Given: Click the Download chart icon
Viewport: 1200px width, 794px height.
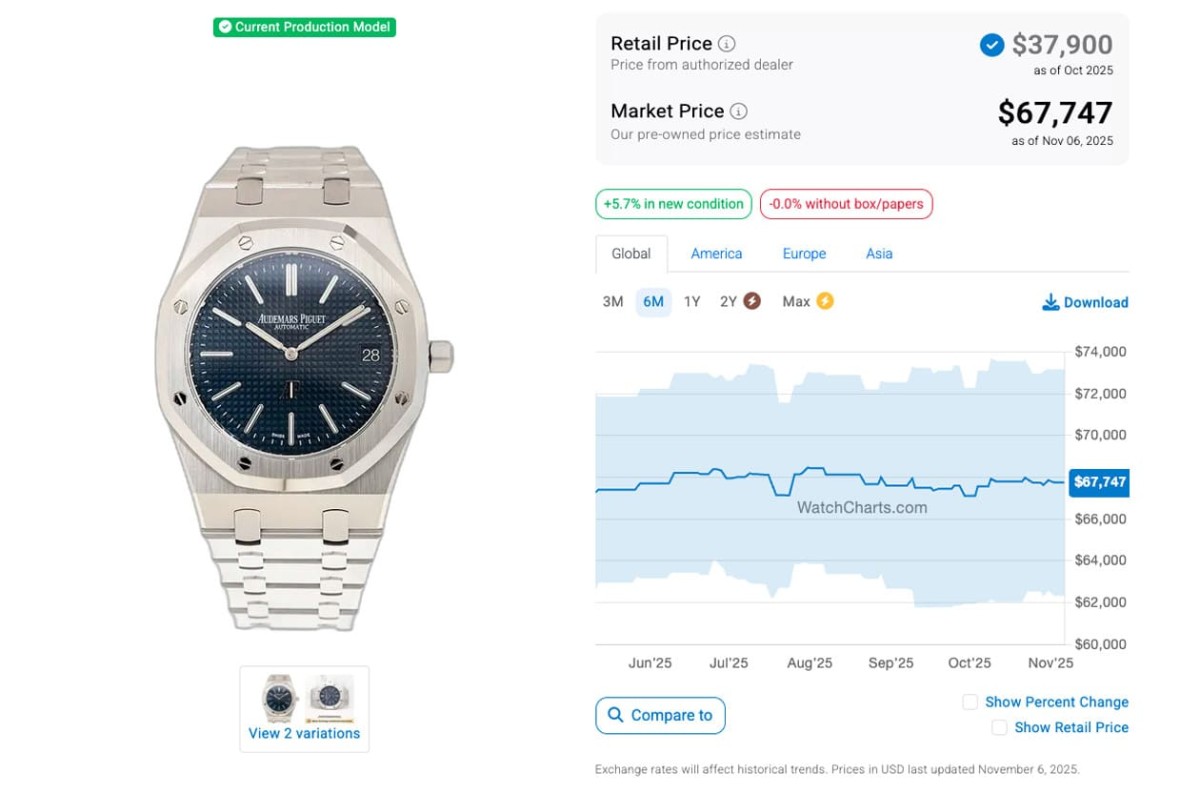Looking at the screenshot, I should tap(1050, 302).
